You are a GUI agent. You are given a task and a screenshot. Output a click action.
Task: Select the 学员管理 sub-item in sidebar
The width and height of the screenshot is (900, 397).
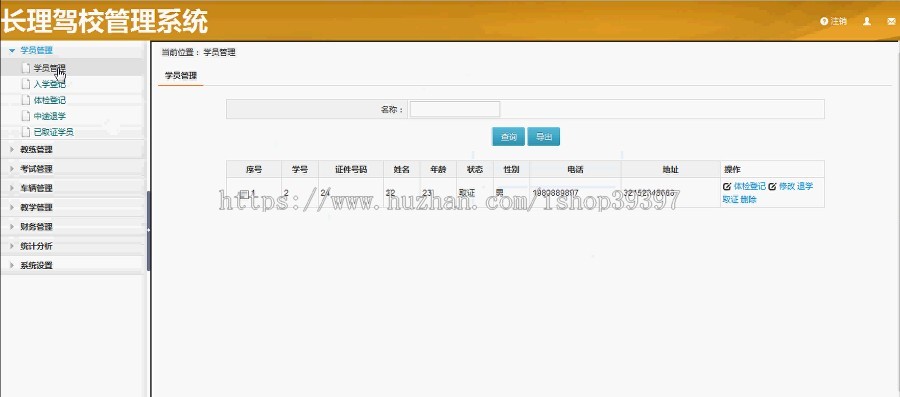pos(49,68)
